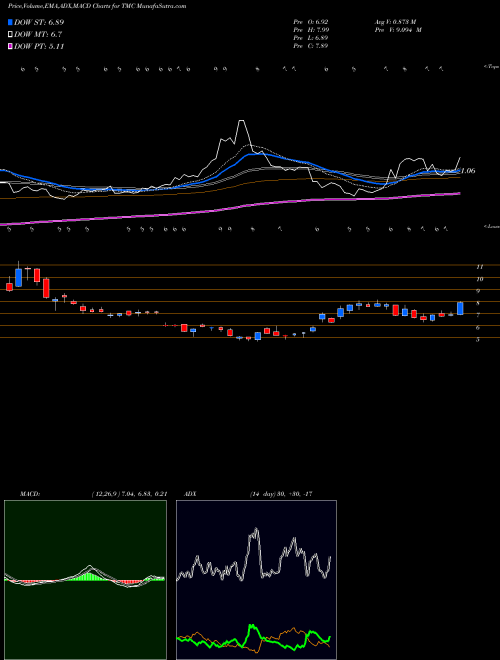The height and width of the screenshot is (660, 500).
Task: Select the 'DOW MT: 6.7' label
Action: [x=38, y=35]
